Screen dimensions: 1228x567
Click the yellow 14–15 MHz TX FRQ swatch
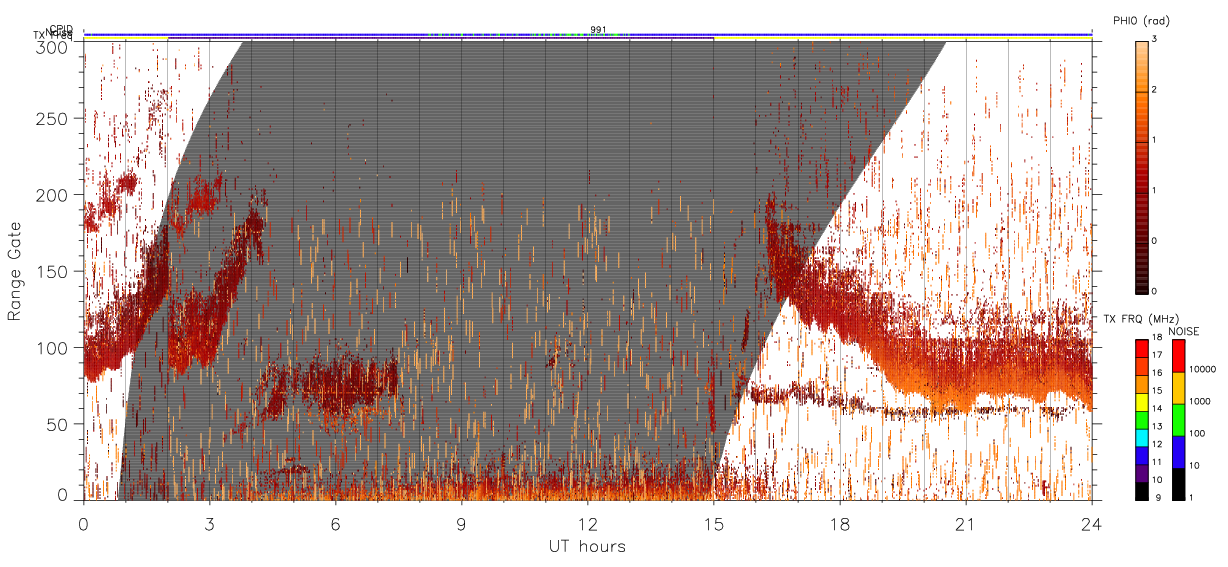point(1142,402)
